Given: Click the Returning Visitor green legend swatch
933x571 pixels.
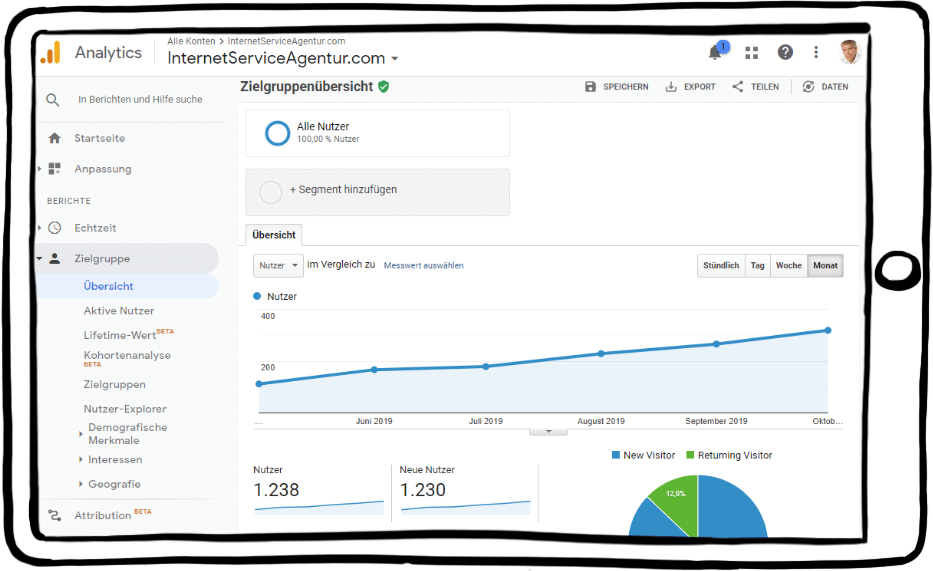Looking at the screenshot, I should [690, 455].
